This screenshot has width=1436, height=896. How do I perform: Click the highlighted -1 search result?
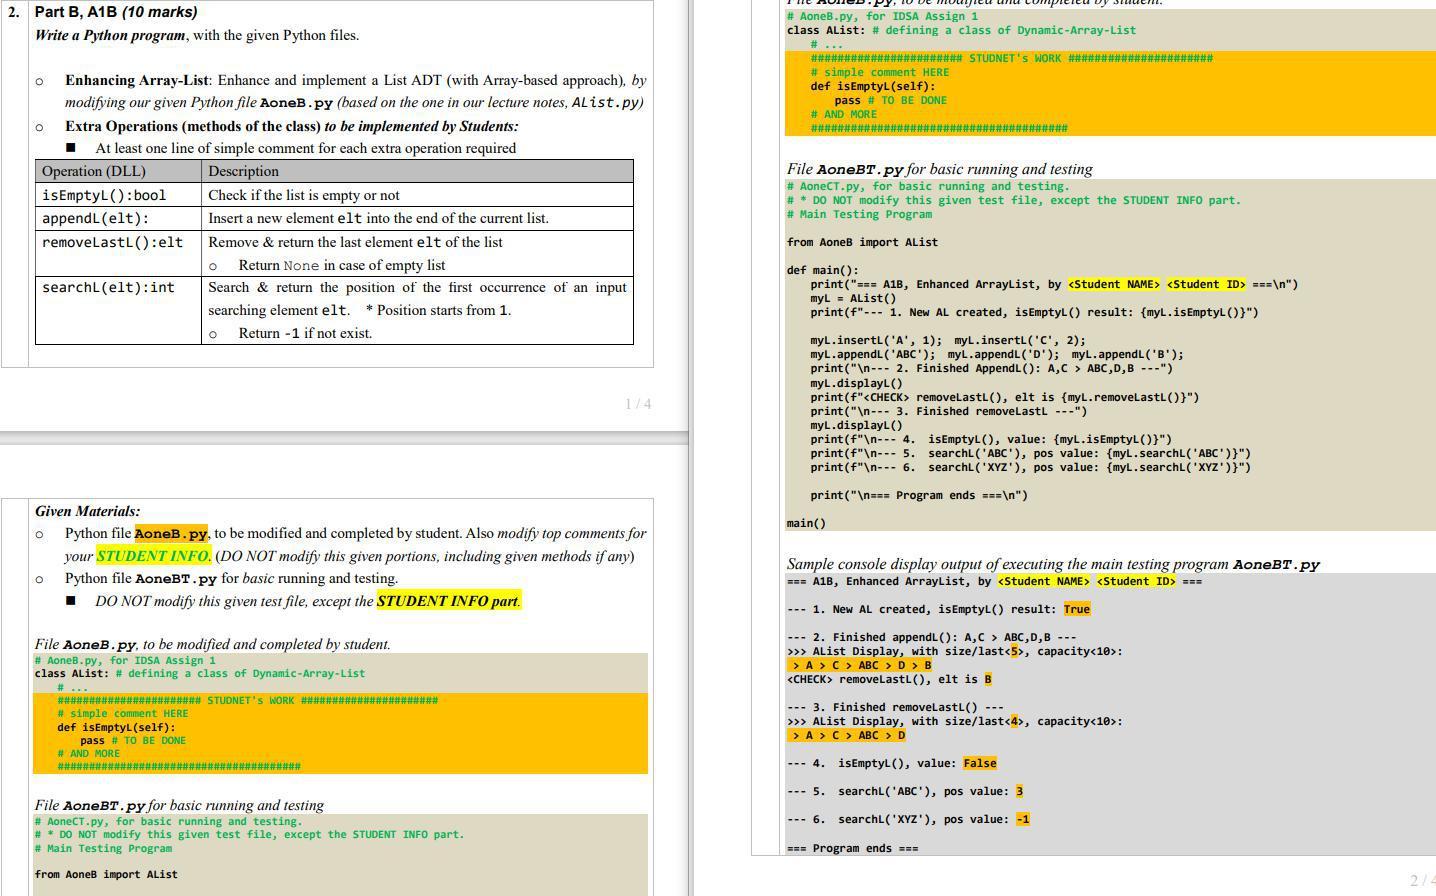click(x=1021, y=818)
